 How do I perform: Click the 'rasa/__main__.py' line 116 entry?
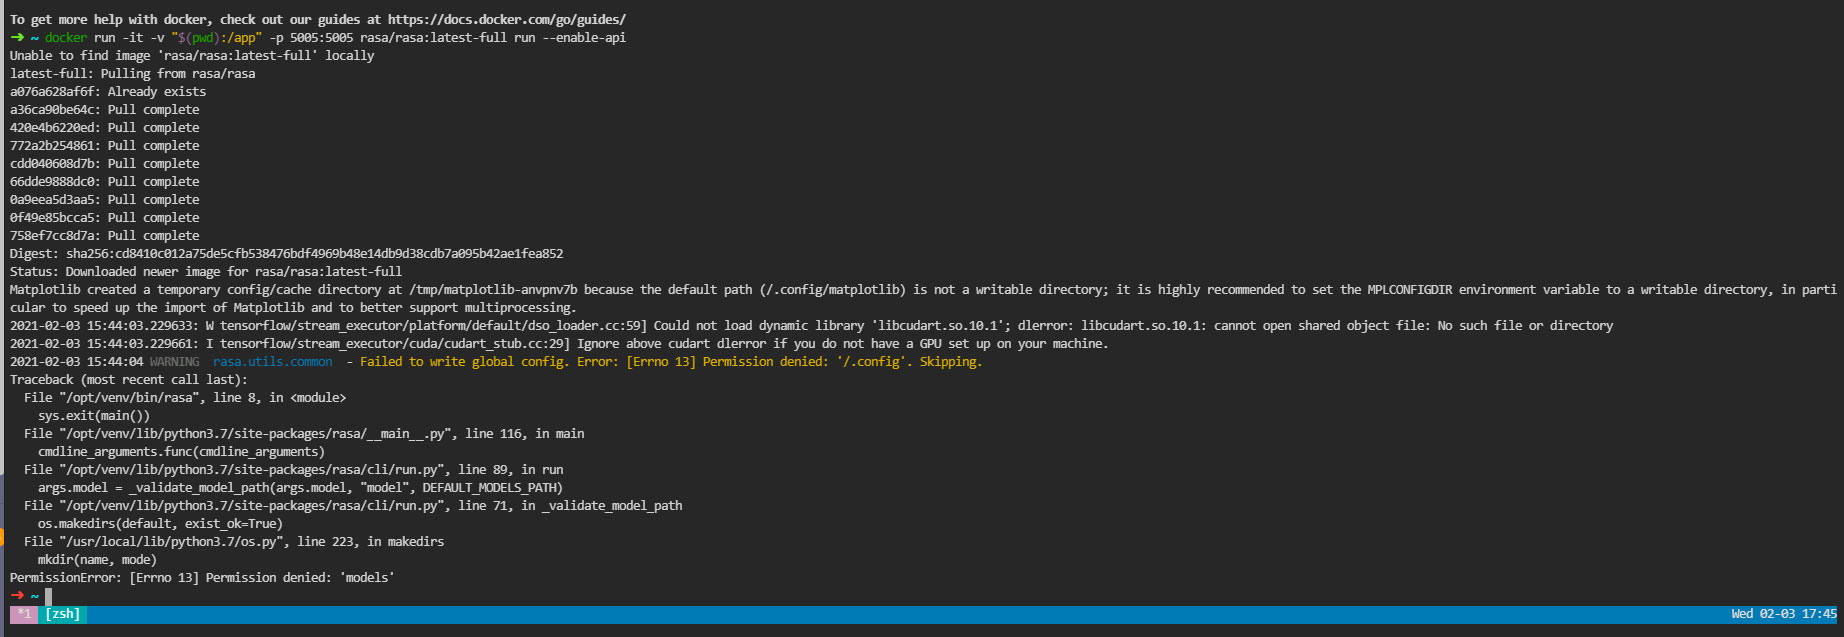pyautogui.click(x=304, y=433)
